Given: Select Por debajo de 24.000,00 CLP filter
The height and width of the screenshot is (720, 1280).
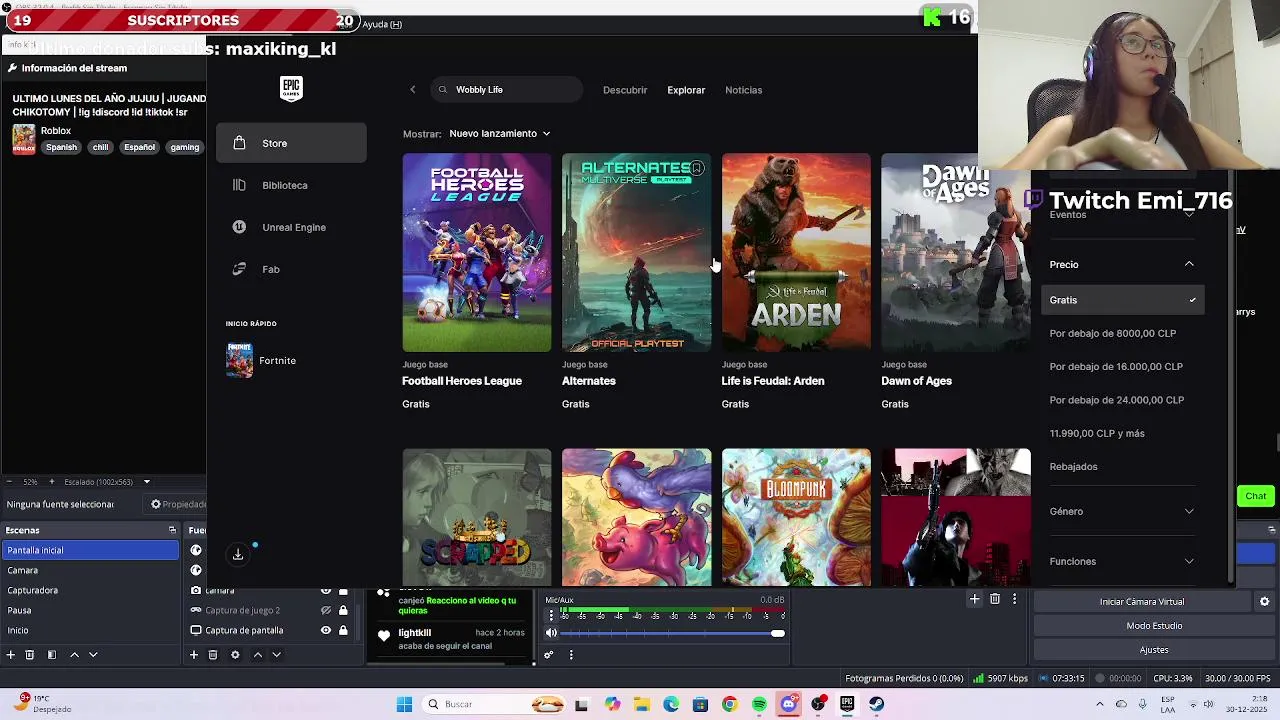Looking at the screenshot, I should point(1117,400).
